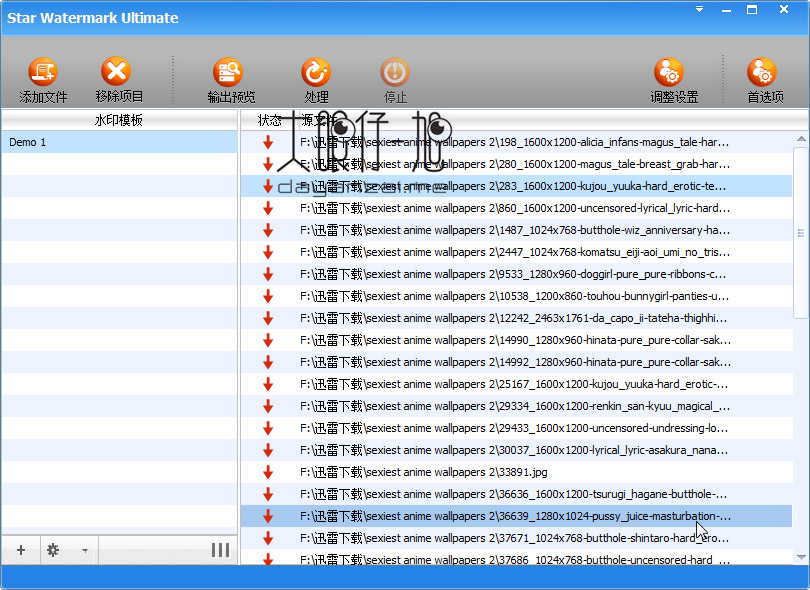Screen dimensions: 810x590
Task: Click the vertical scrollbar thumb of file list
Action: [x=801, y=233]
